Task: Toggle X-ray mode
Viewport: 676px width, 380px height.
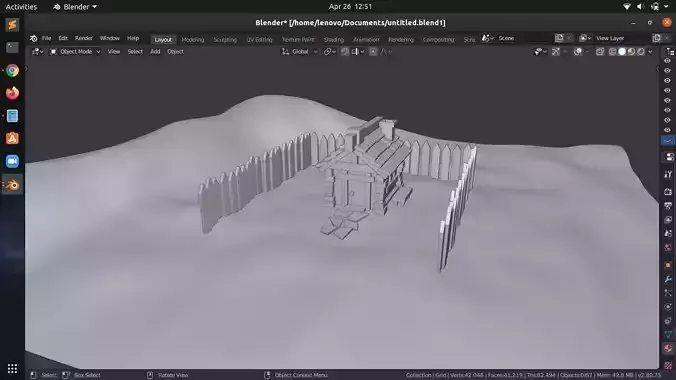Action: click(x=600, y=52)
